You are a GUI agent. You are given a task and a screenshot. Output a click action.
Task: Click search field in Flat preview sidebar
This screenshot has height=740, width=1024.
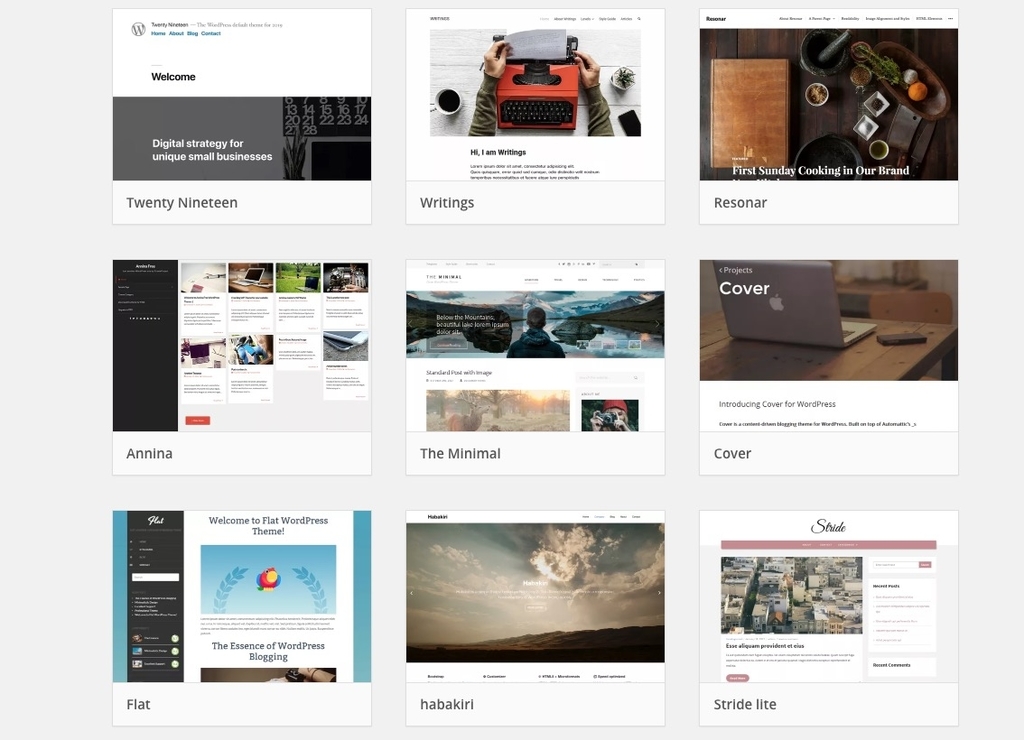[x=155, y=577]
